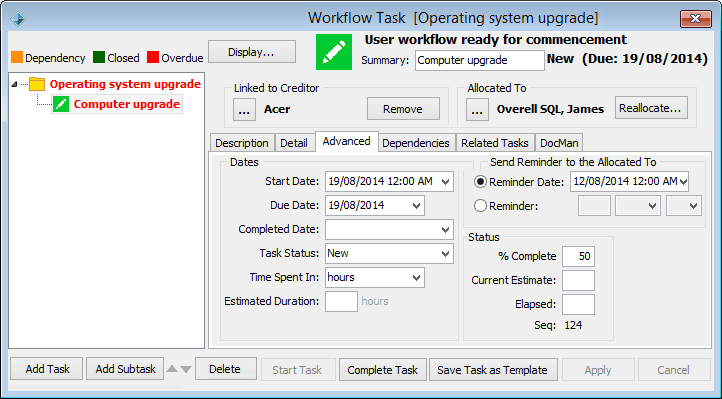Select the yellow folder icon of Operating system upgrade
Image resolution: width=722 pixels, height=399 pixels.
[37, 84]
